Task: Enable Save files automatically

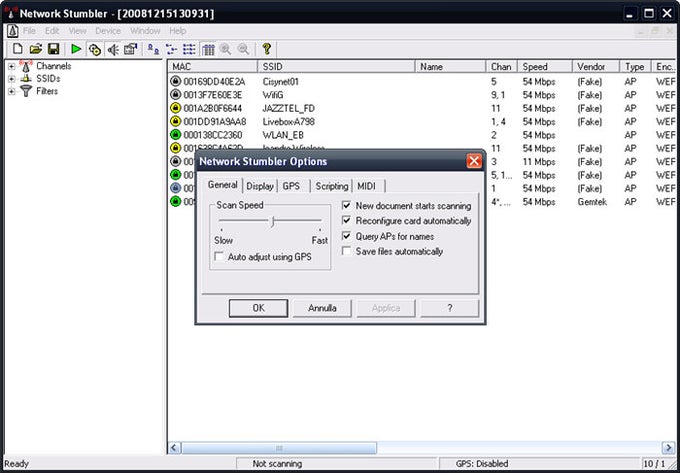Action: coord(346,251)
